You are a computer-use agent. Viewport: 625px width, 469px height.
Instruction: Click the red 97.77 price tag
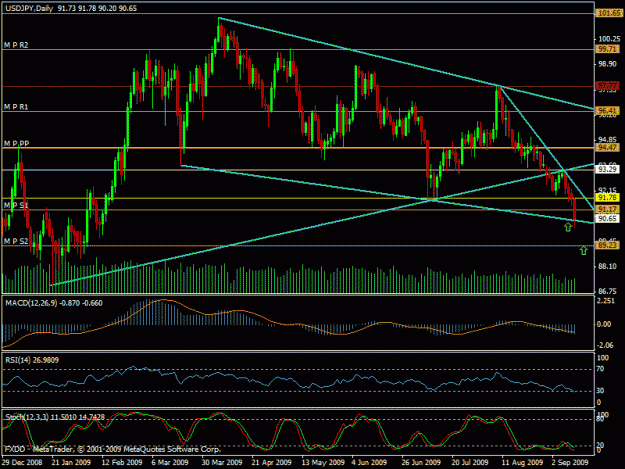607,86
